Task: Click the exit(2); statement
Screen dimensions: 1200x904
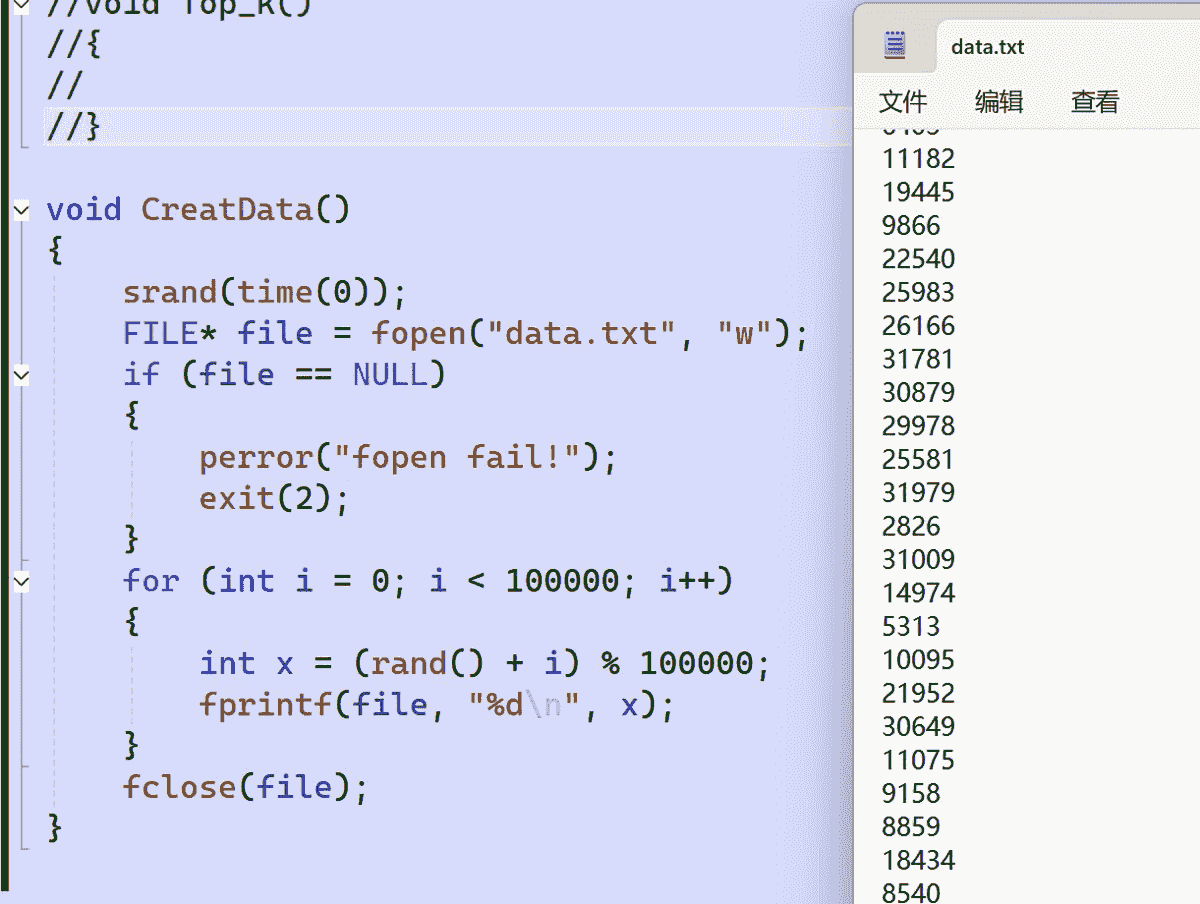Action: (x=274, y=498)
